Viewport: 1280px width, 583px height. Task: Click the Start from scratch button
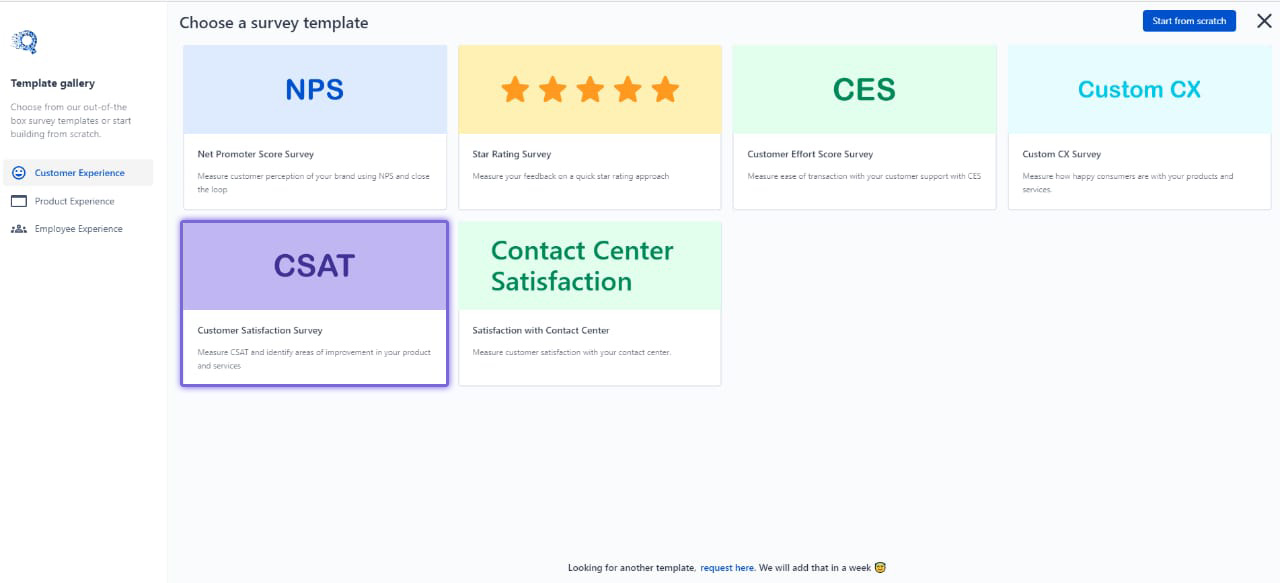pos(1189,20)
